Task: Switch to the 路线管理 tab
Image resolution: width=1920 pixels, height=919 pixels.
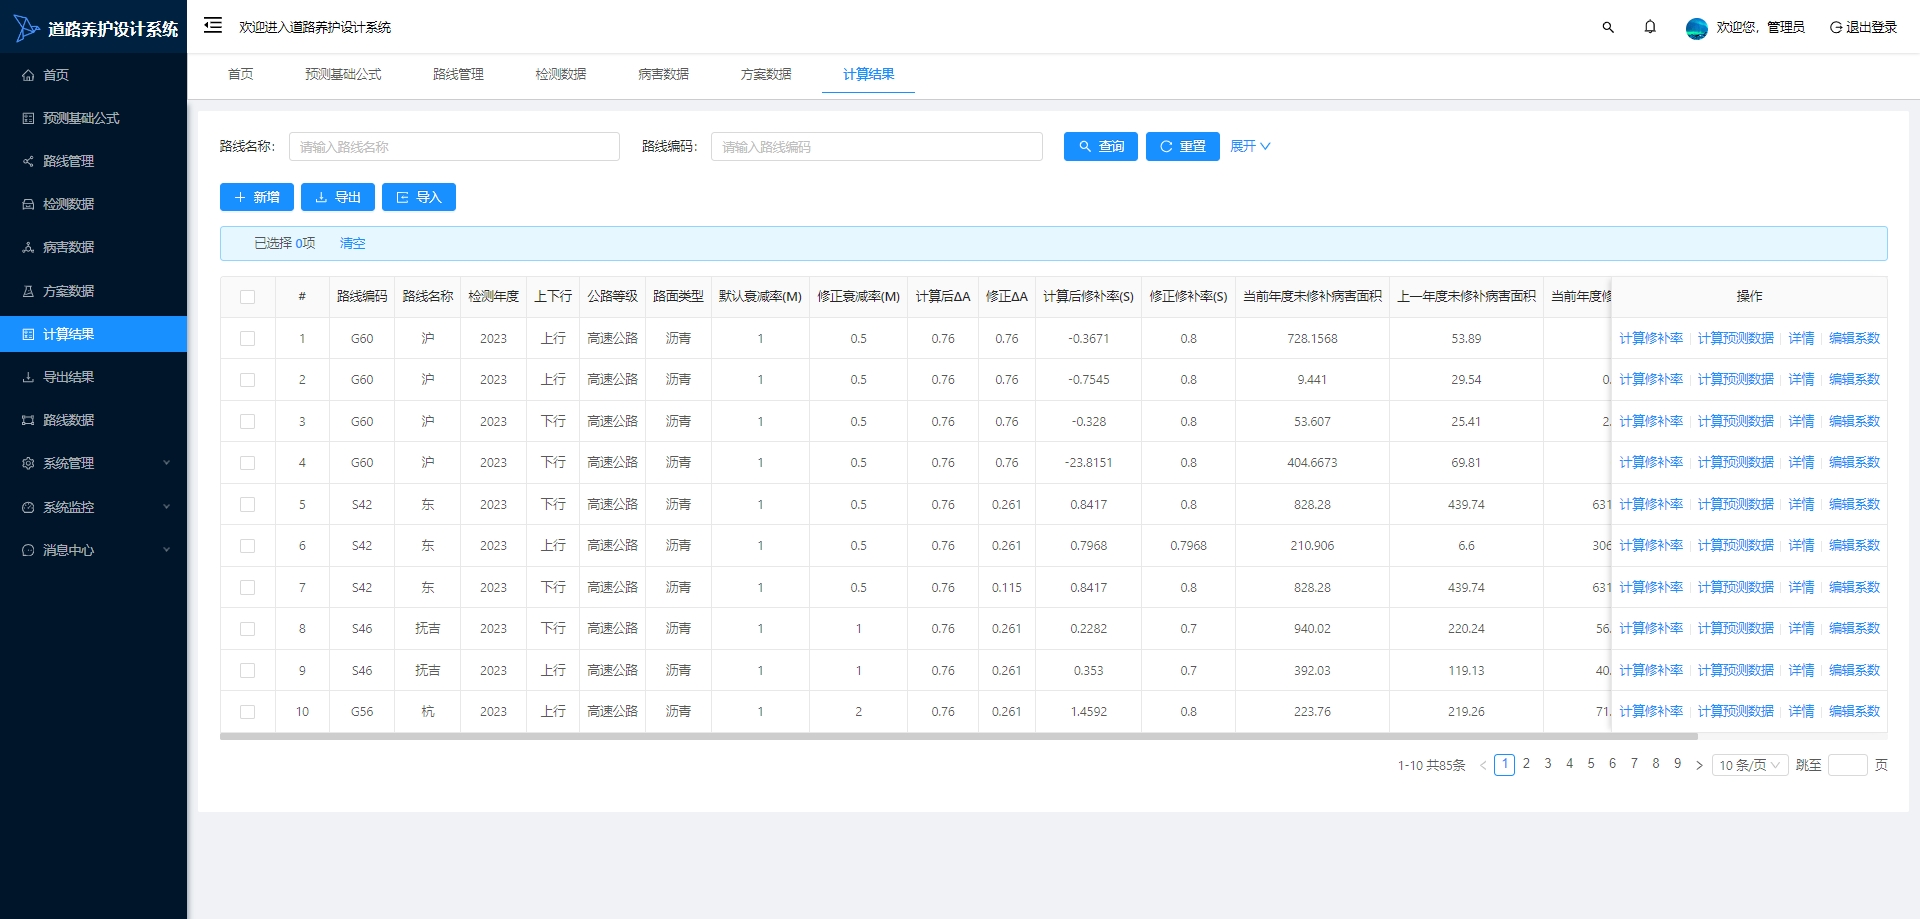Action: click(458, 74)
